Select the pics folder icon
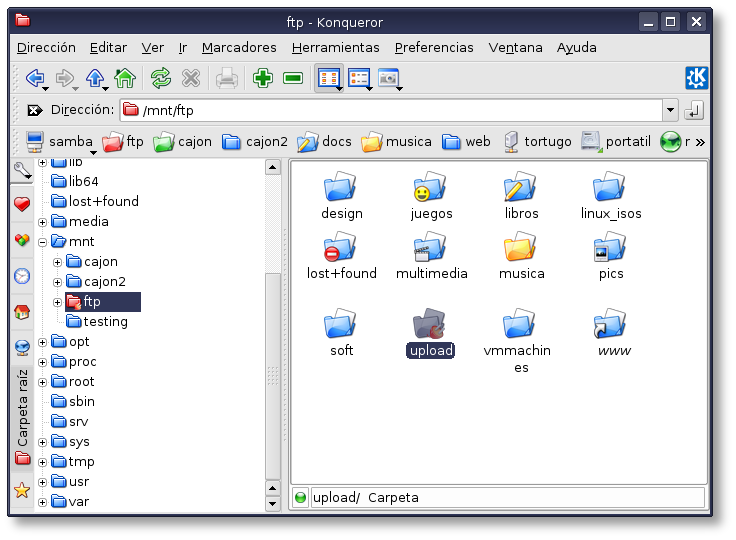 611,255
